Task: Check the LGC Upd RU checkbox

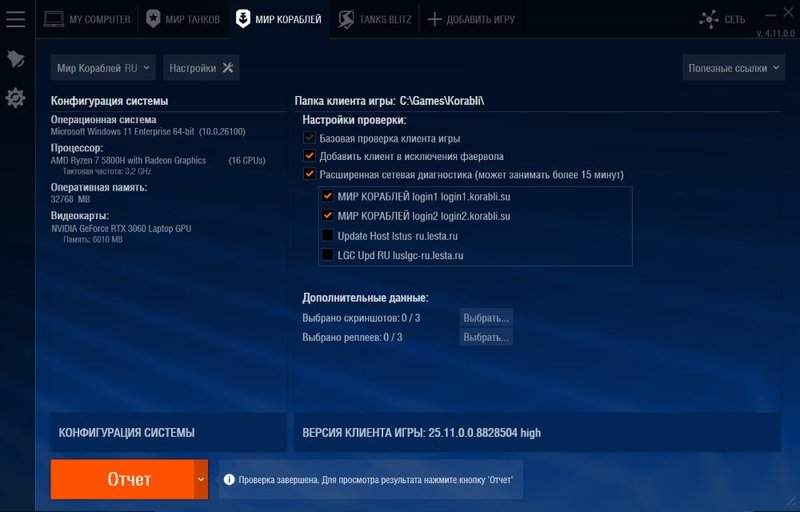Action: [x=328, y=256]
